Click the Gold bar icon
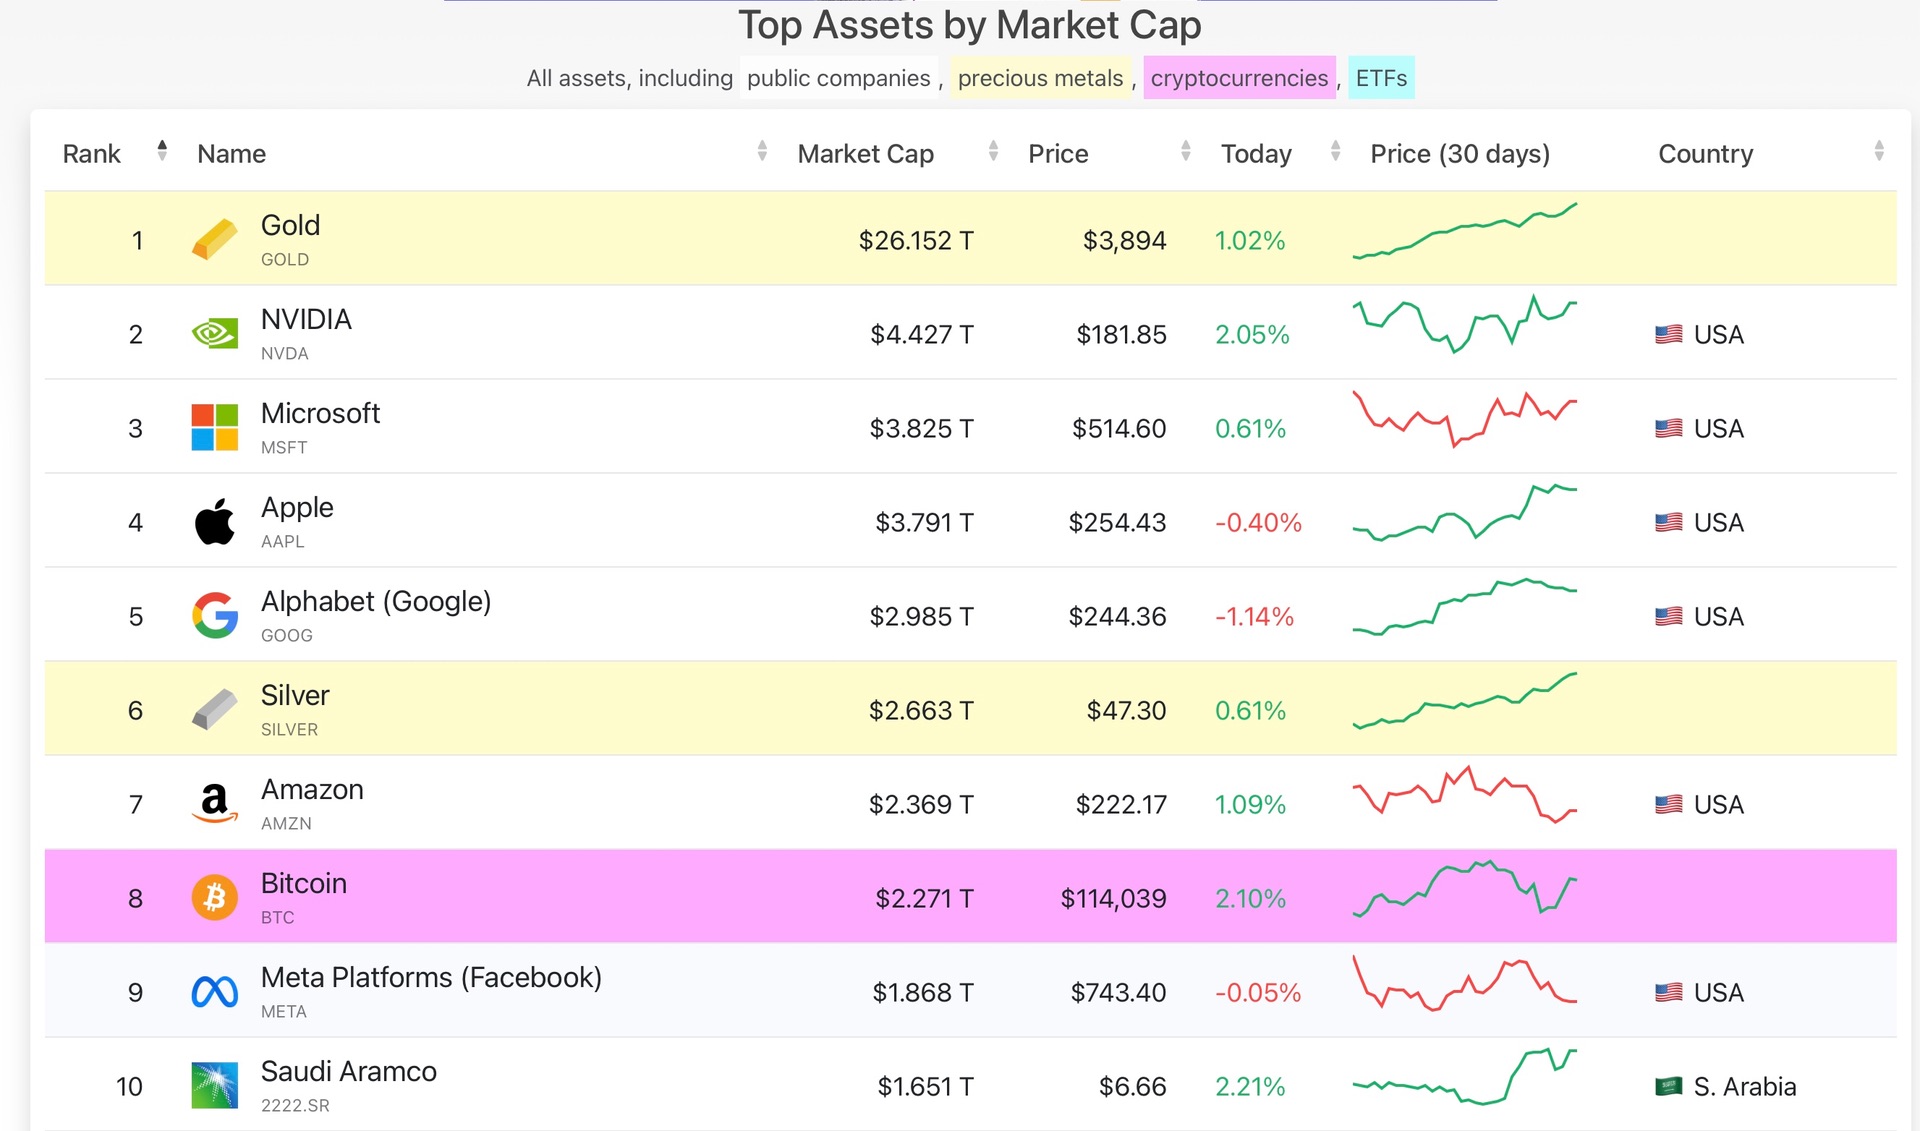The height and width of the screenshot is (1131, 1920). click(214, 240)
